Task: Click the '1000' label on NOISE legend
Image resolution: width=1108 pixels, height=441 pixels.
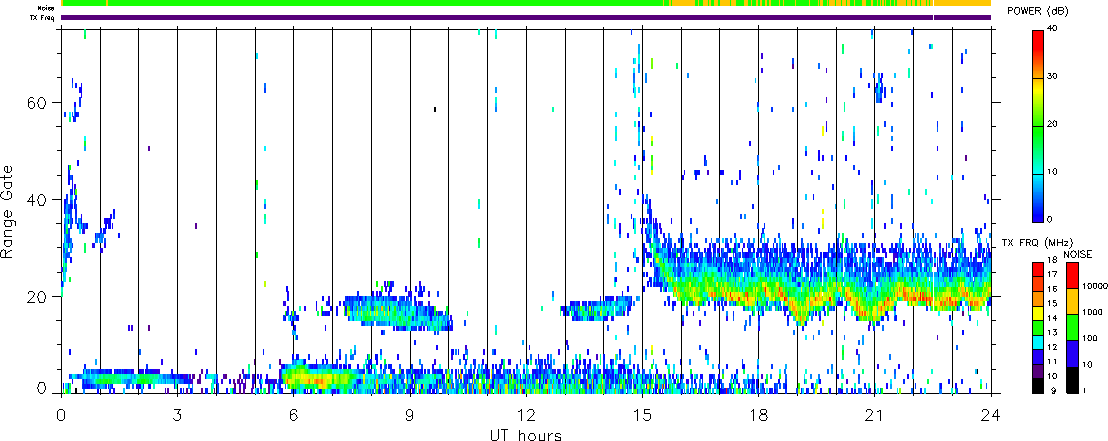Action: pyautogui.click(x=1090, y=313)
